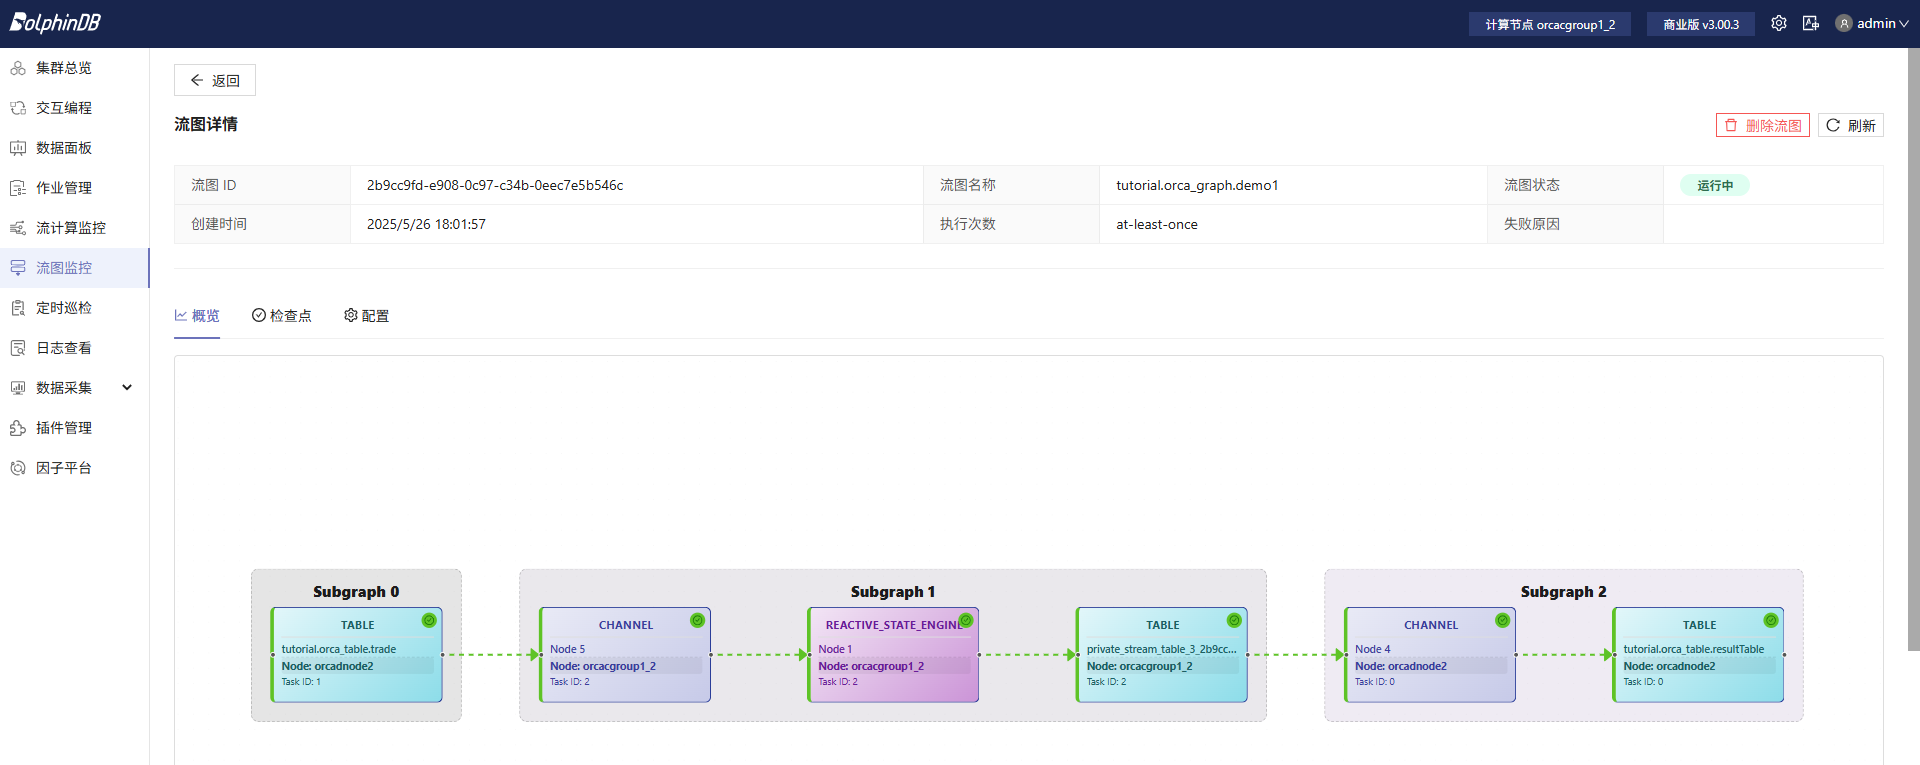Click the page vertical scrollbar
Screen dimensions: 1920x765
(1913, 350)
